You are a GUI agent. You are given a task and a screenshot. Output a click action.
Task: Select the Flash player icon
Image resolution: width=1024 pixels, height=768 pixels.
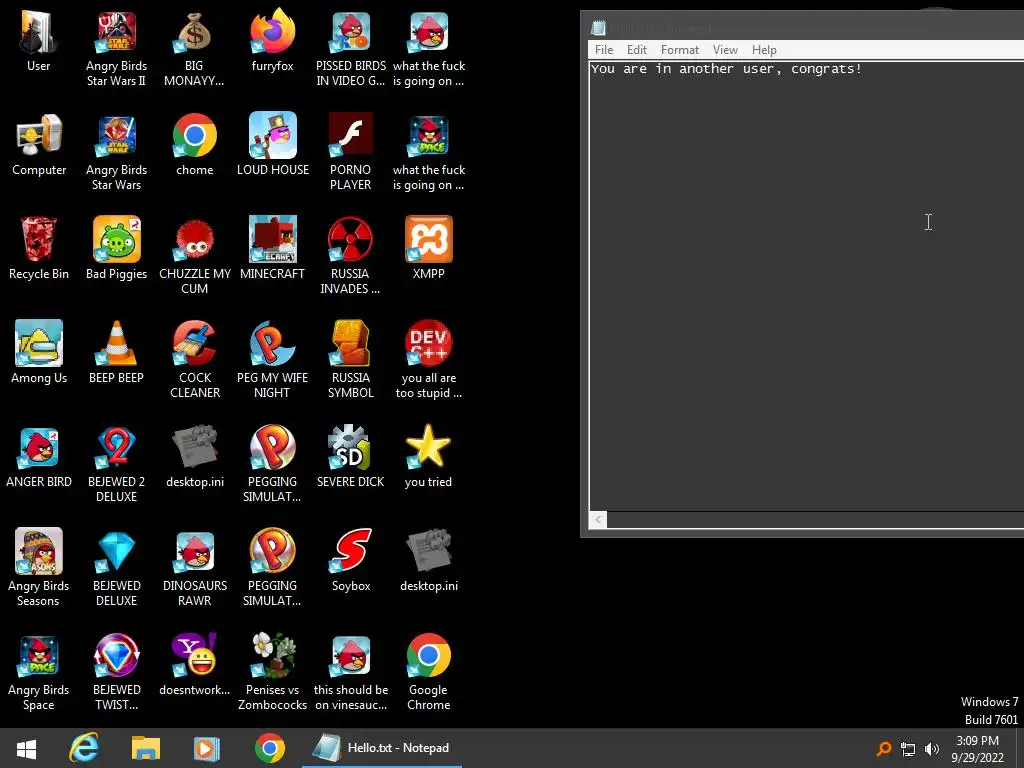(x=351, y=153)
